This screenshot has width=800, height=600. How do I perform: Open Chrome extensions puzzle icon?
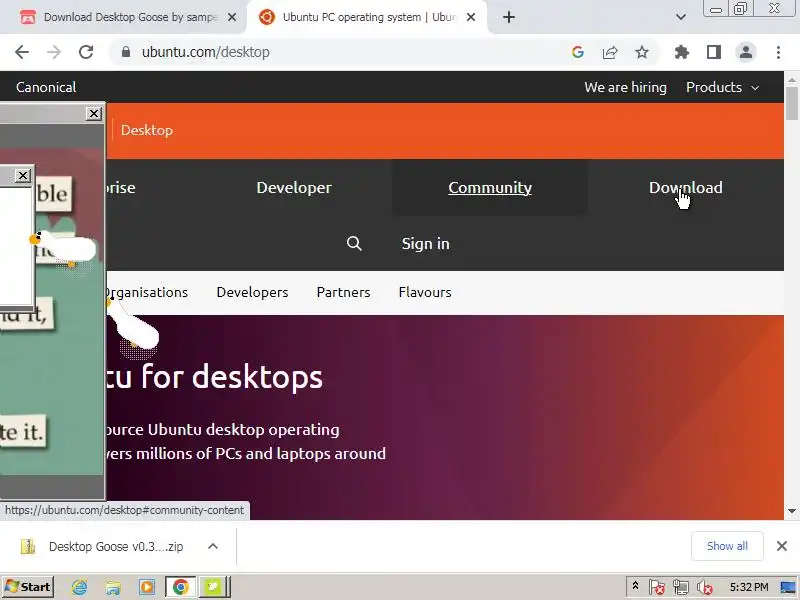(682, 52)
